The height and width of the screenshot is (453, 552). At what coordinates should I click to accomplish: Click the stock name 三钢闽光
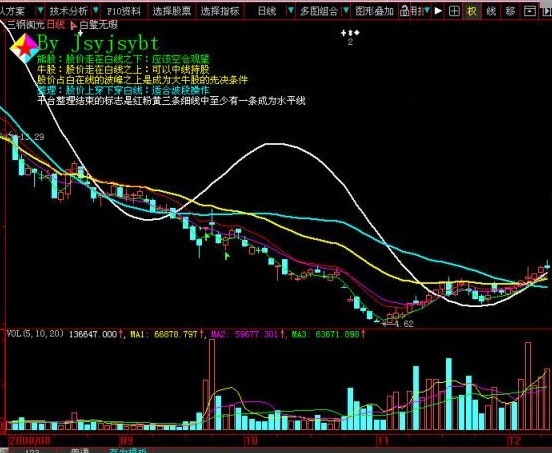25,25
